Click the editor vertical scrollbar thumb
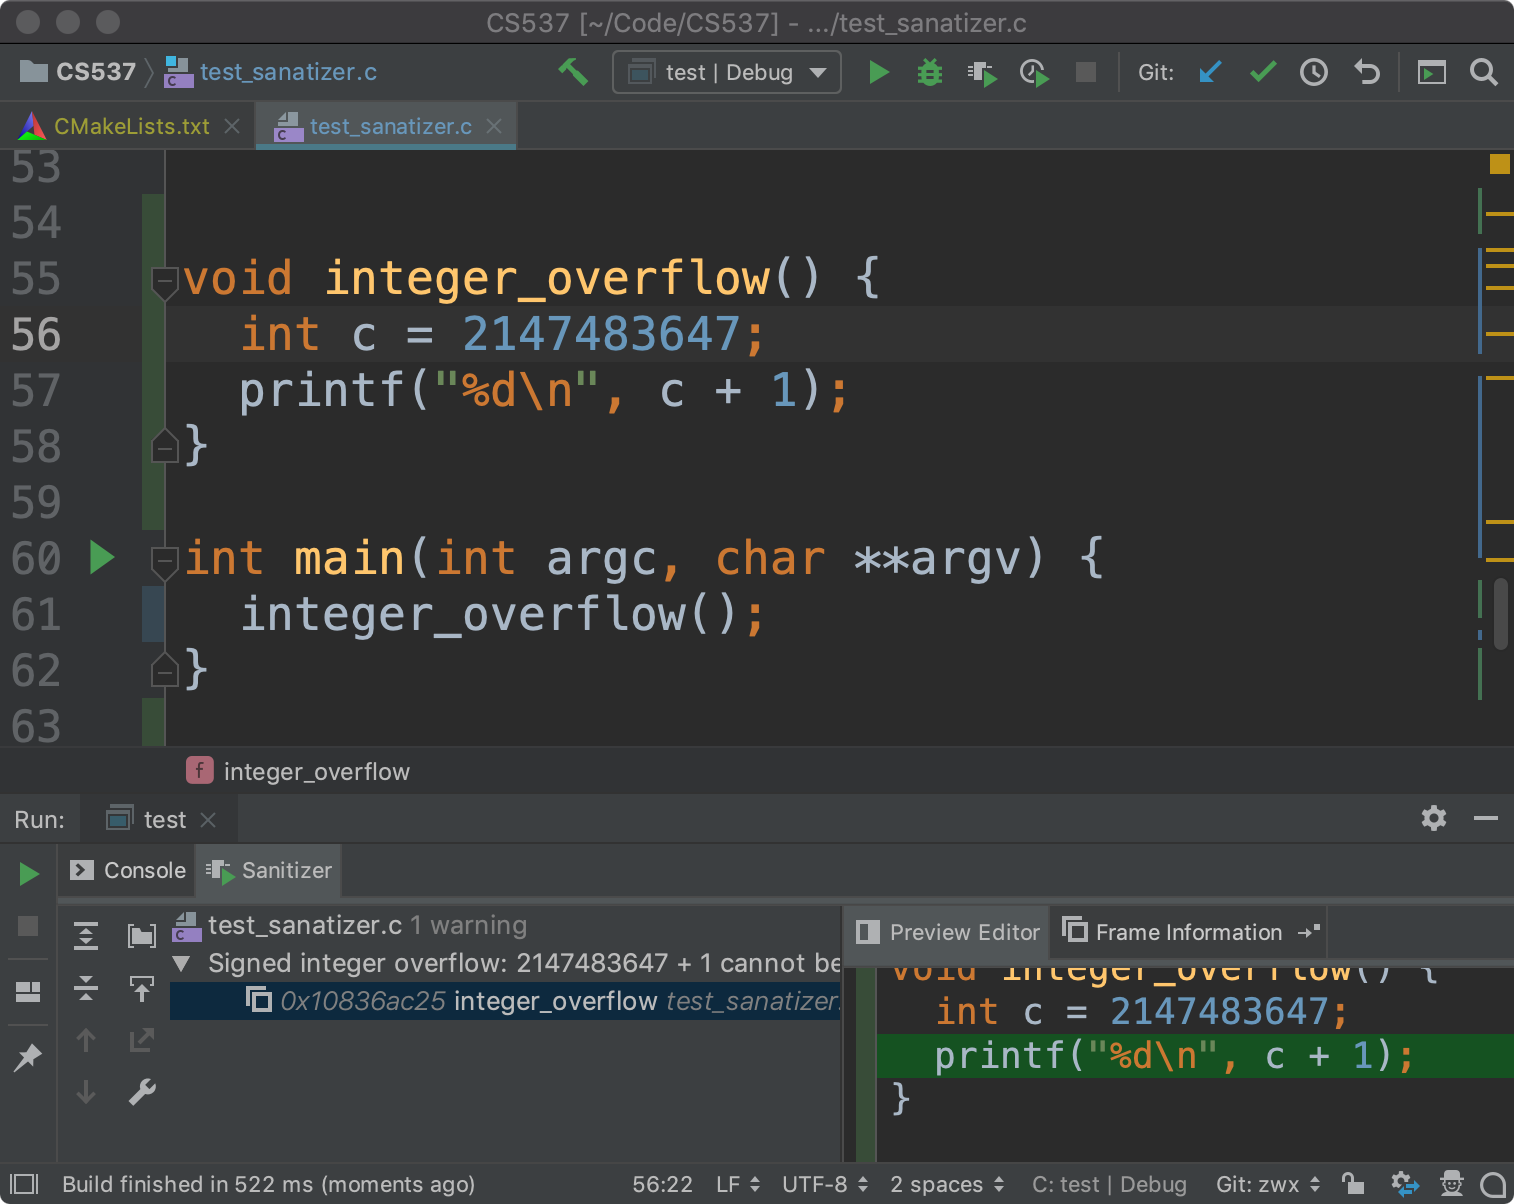The image size is (1514, 1204). point(1500,613)
